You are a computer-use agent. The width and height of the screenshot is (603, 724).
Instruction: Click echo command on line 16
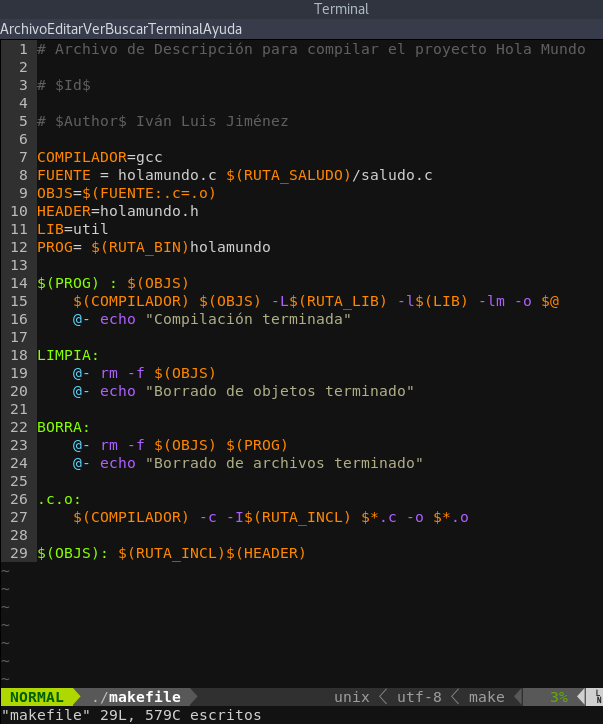click(x=118, y=319)
